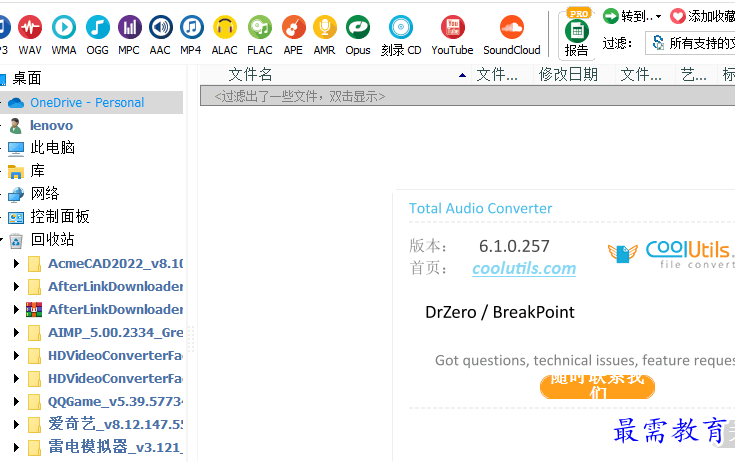The width and height of the screenshot is (735, 462).
Task: Expand the first AfterLinkDownloader folder
Action: pos(16,286)
